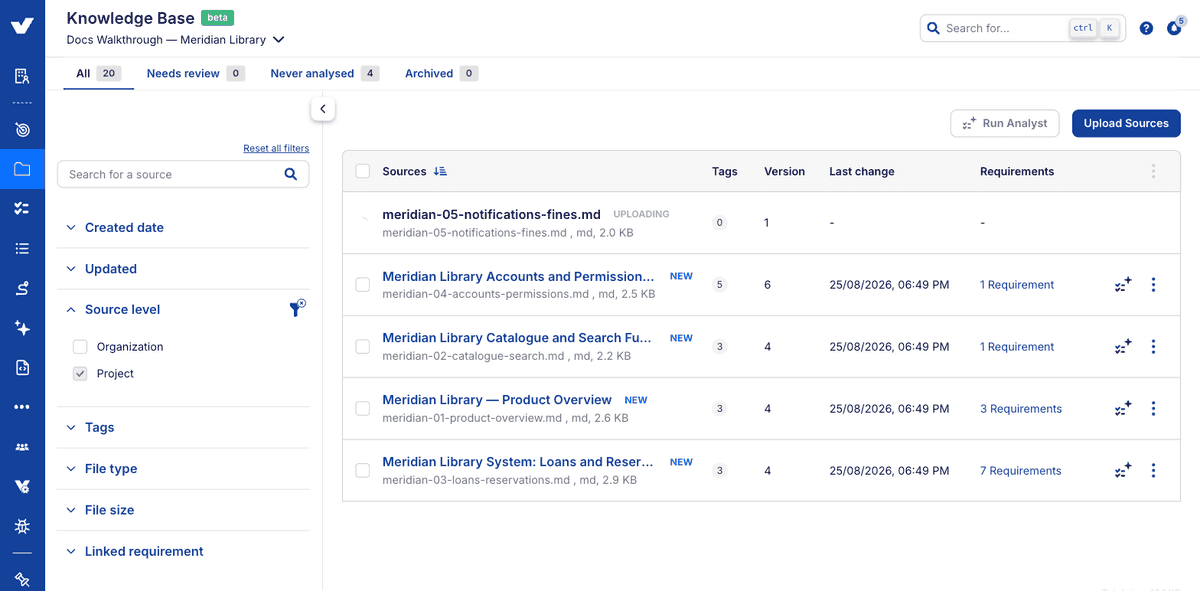Open notifications bell with 5 badge
Viewport: 1200px width, 591px height.
point(1174,27)
